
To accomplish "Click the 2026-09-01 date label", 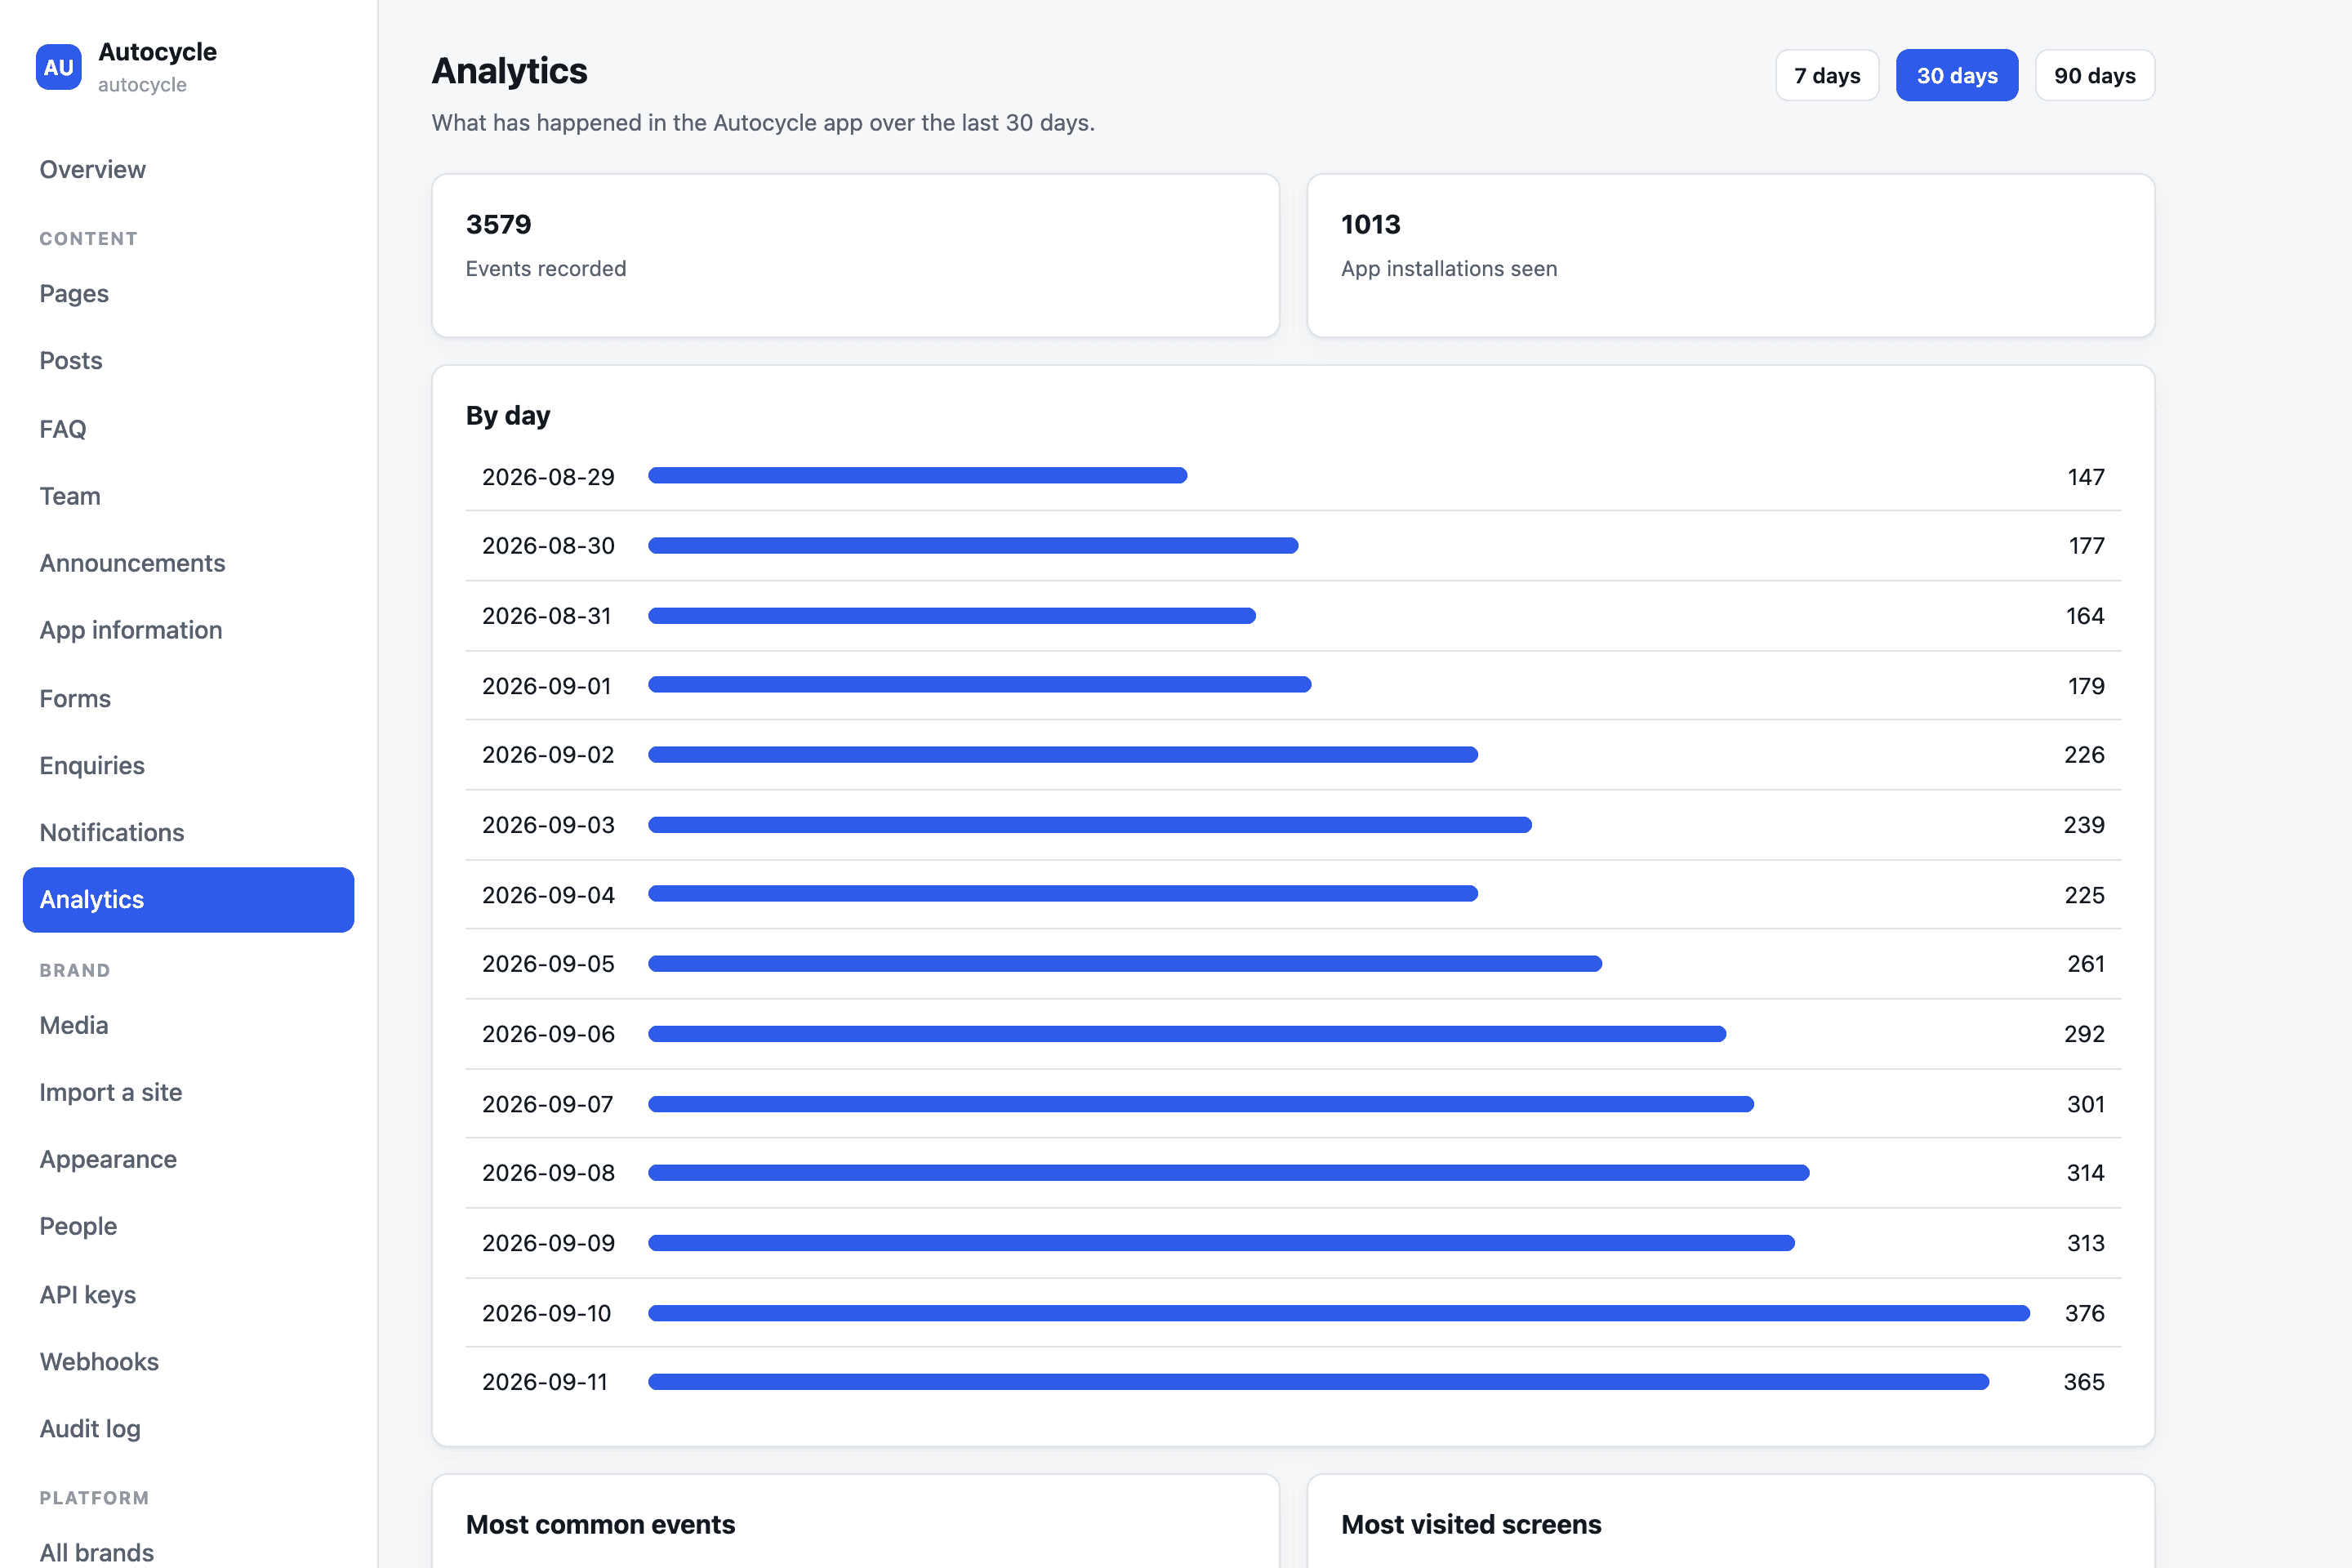I will point(546,686).
